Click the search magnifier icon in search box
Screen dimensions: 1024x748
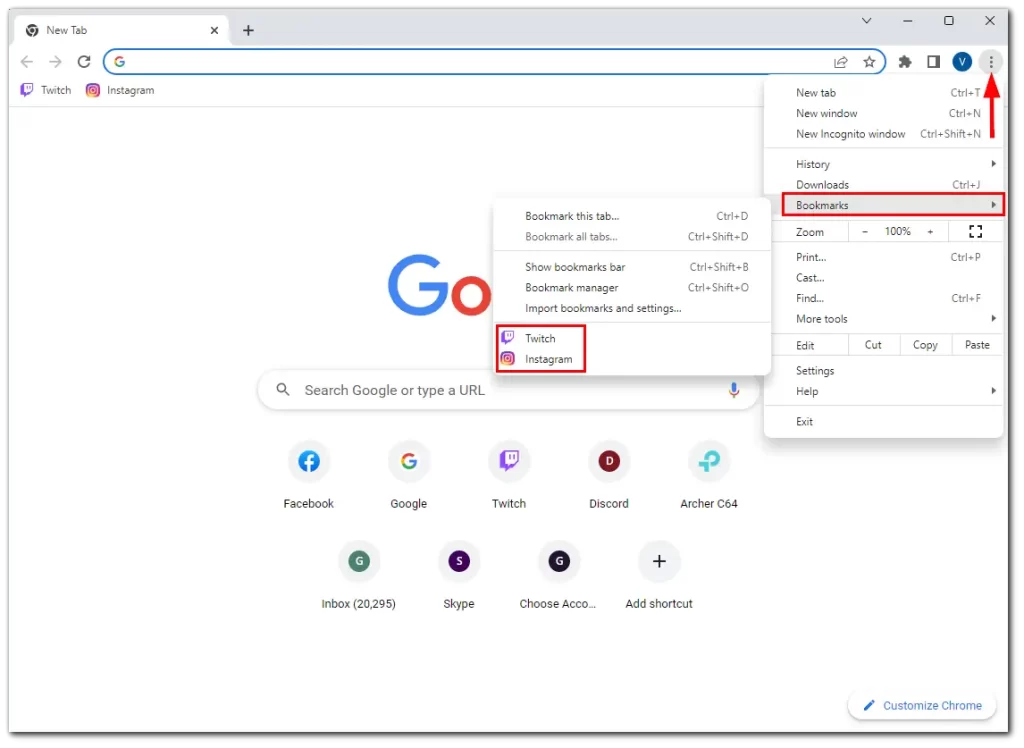(282, 390)
